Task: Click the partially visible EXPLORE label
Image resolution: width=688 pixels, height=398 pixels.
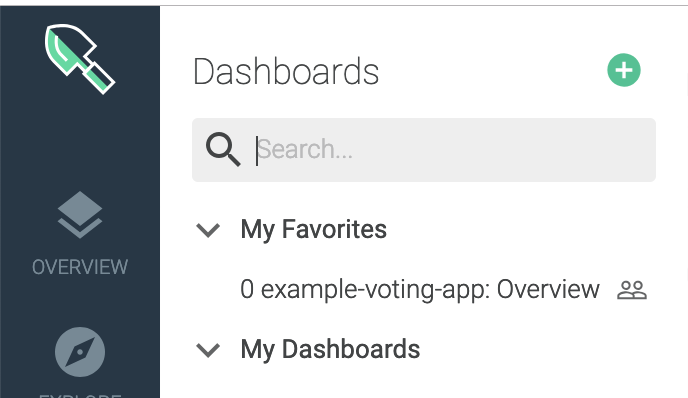Action: click(80, 395)
